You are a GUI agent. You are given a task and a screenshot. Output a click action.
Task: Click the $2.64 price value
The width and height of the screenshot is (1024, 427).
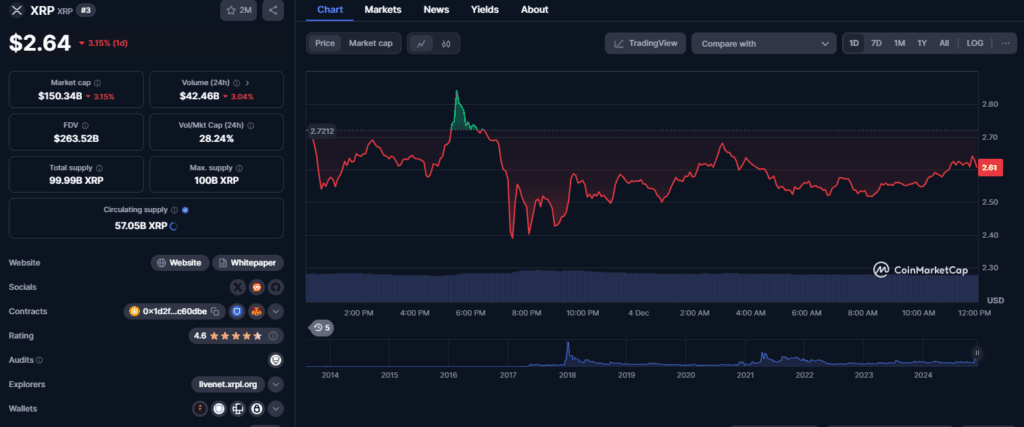coord(40,43)
